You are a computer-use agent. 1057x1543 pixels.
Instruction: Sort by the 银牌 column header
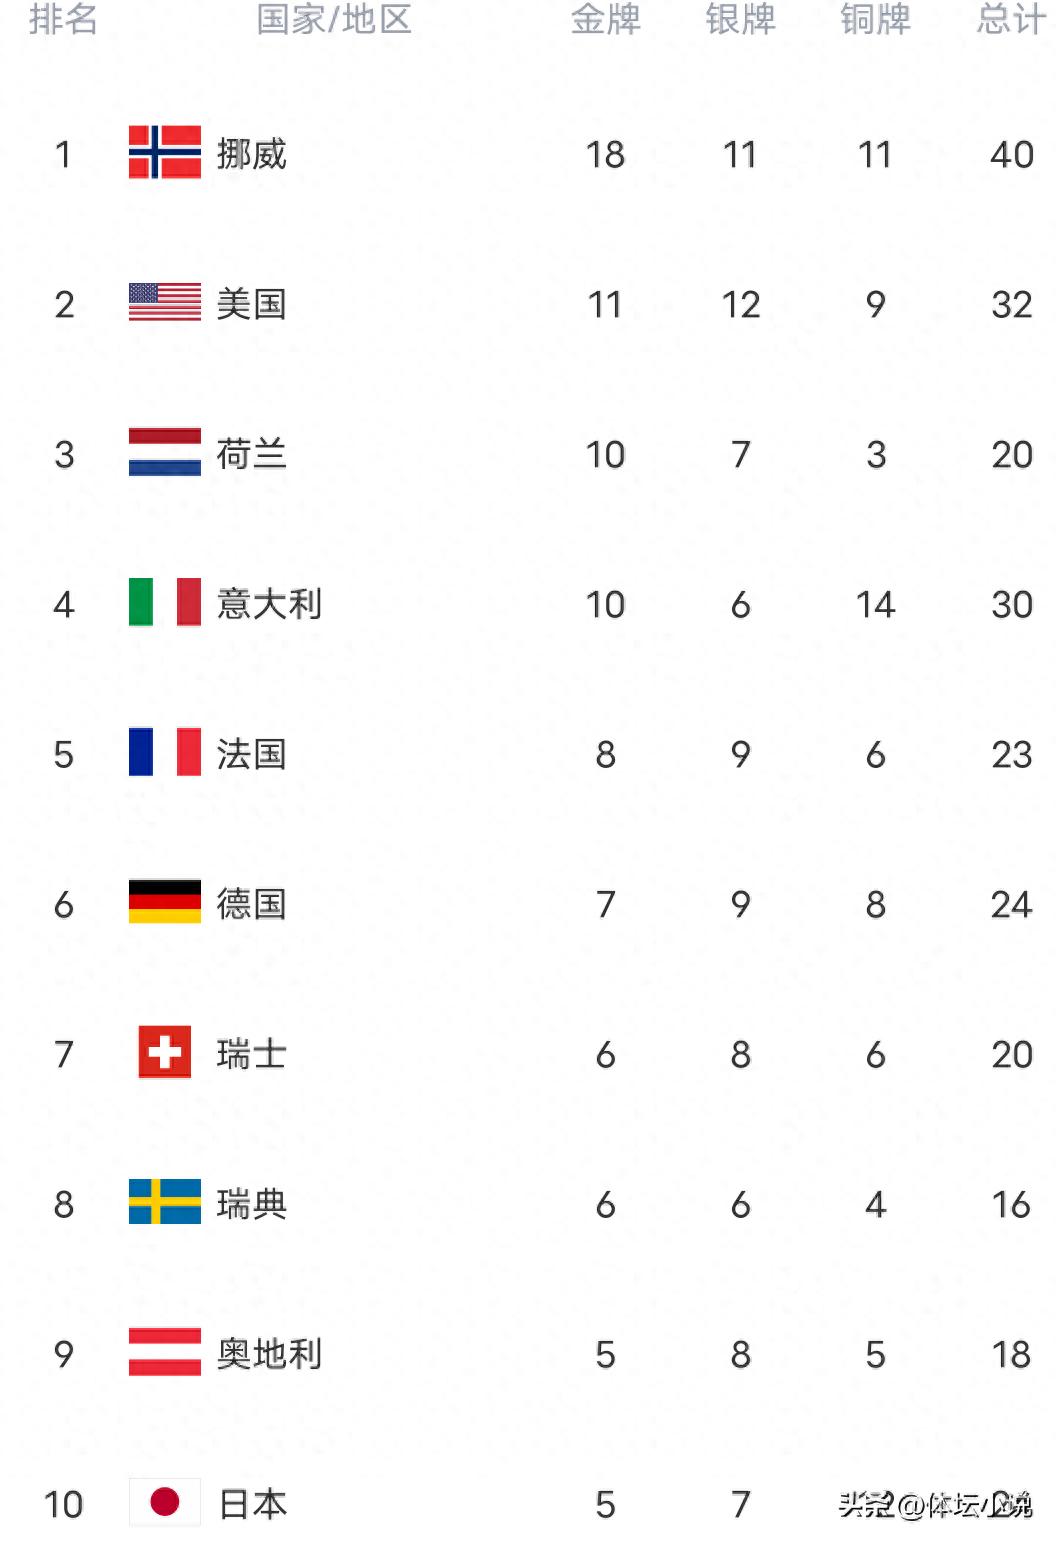point(740,19)
